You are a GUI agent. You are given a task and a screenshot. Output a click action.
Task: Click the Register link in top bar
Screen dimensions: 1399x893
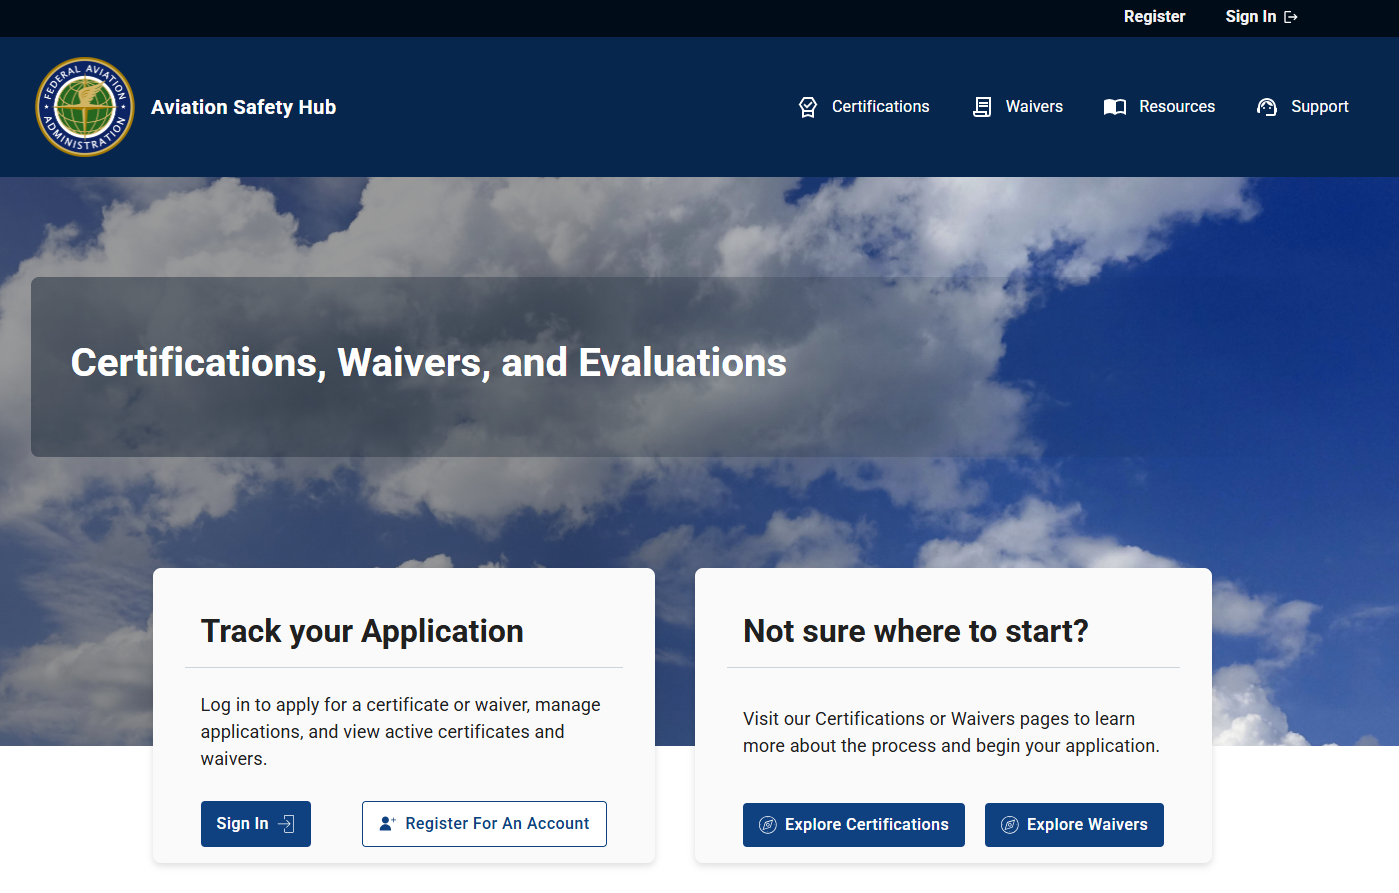[x=1154, y=17]
